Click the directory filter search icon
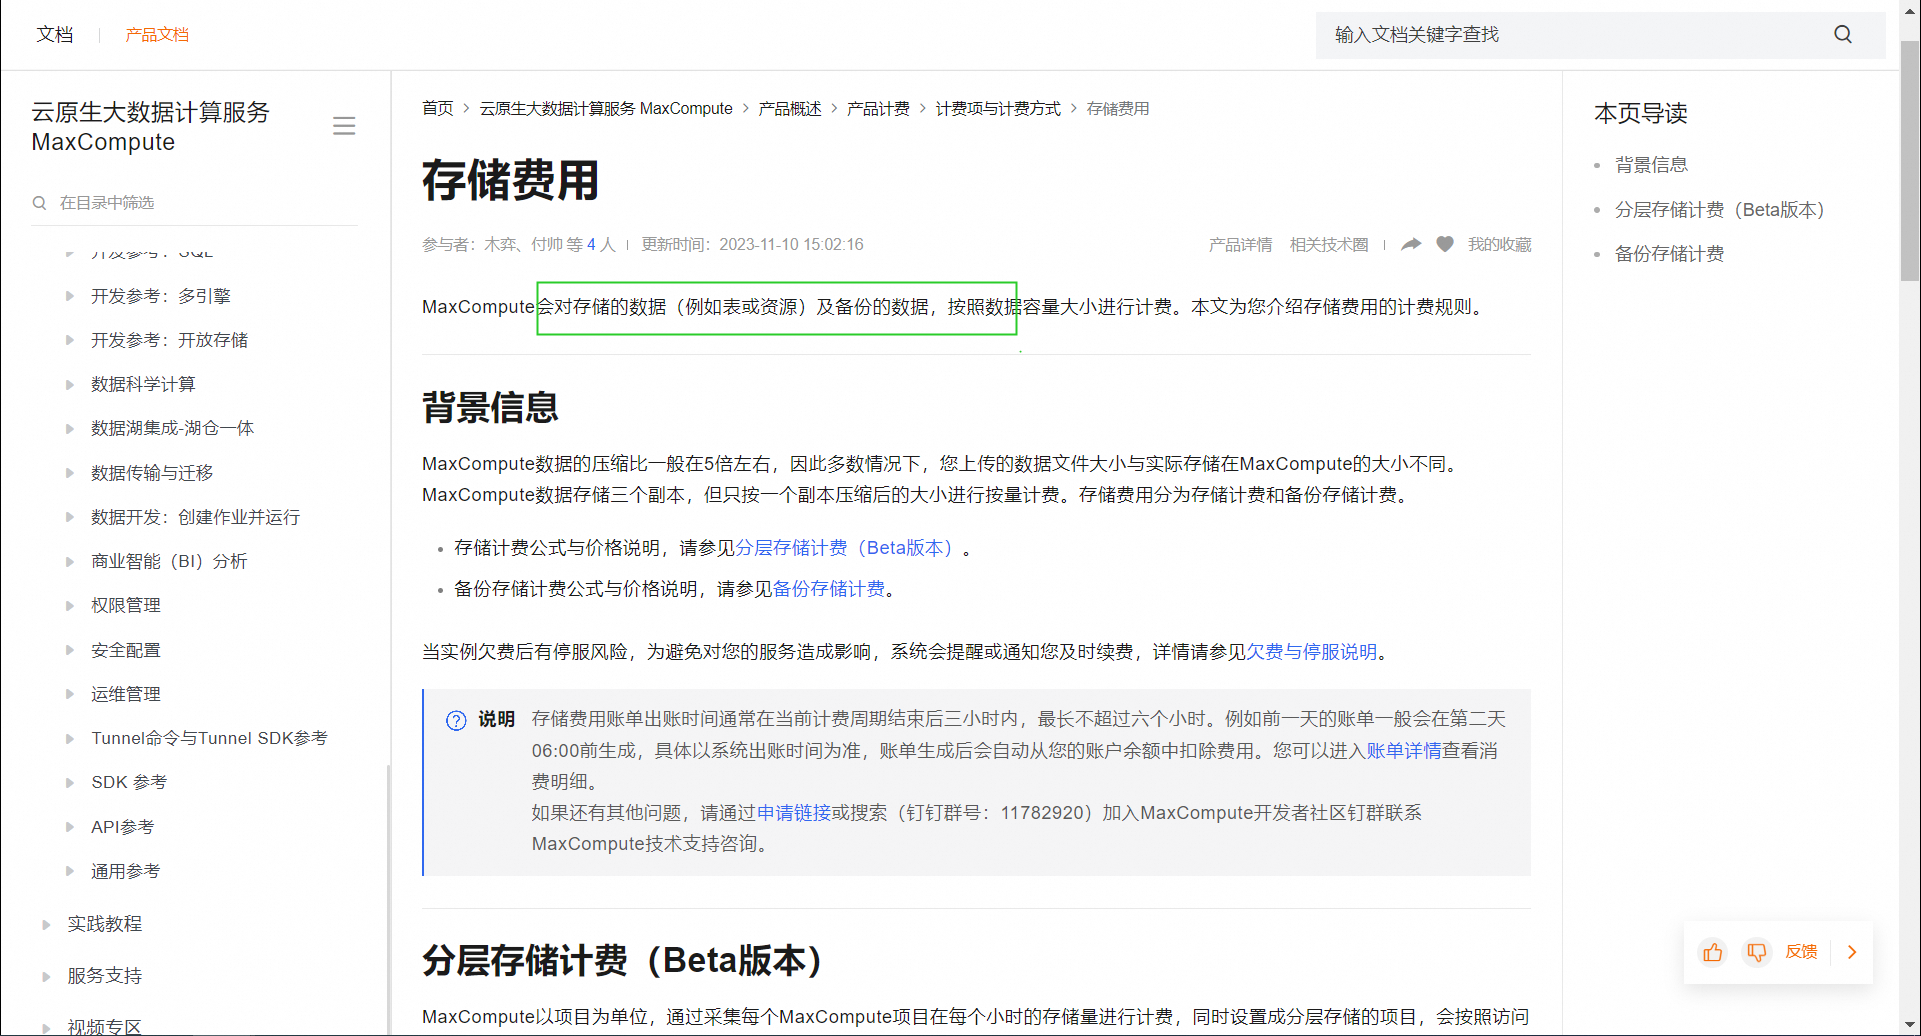1921x1036 pixels. point(40,203)
